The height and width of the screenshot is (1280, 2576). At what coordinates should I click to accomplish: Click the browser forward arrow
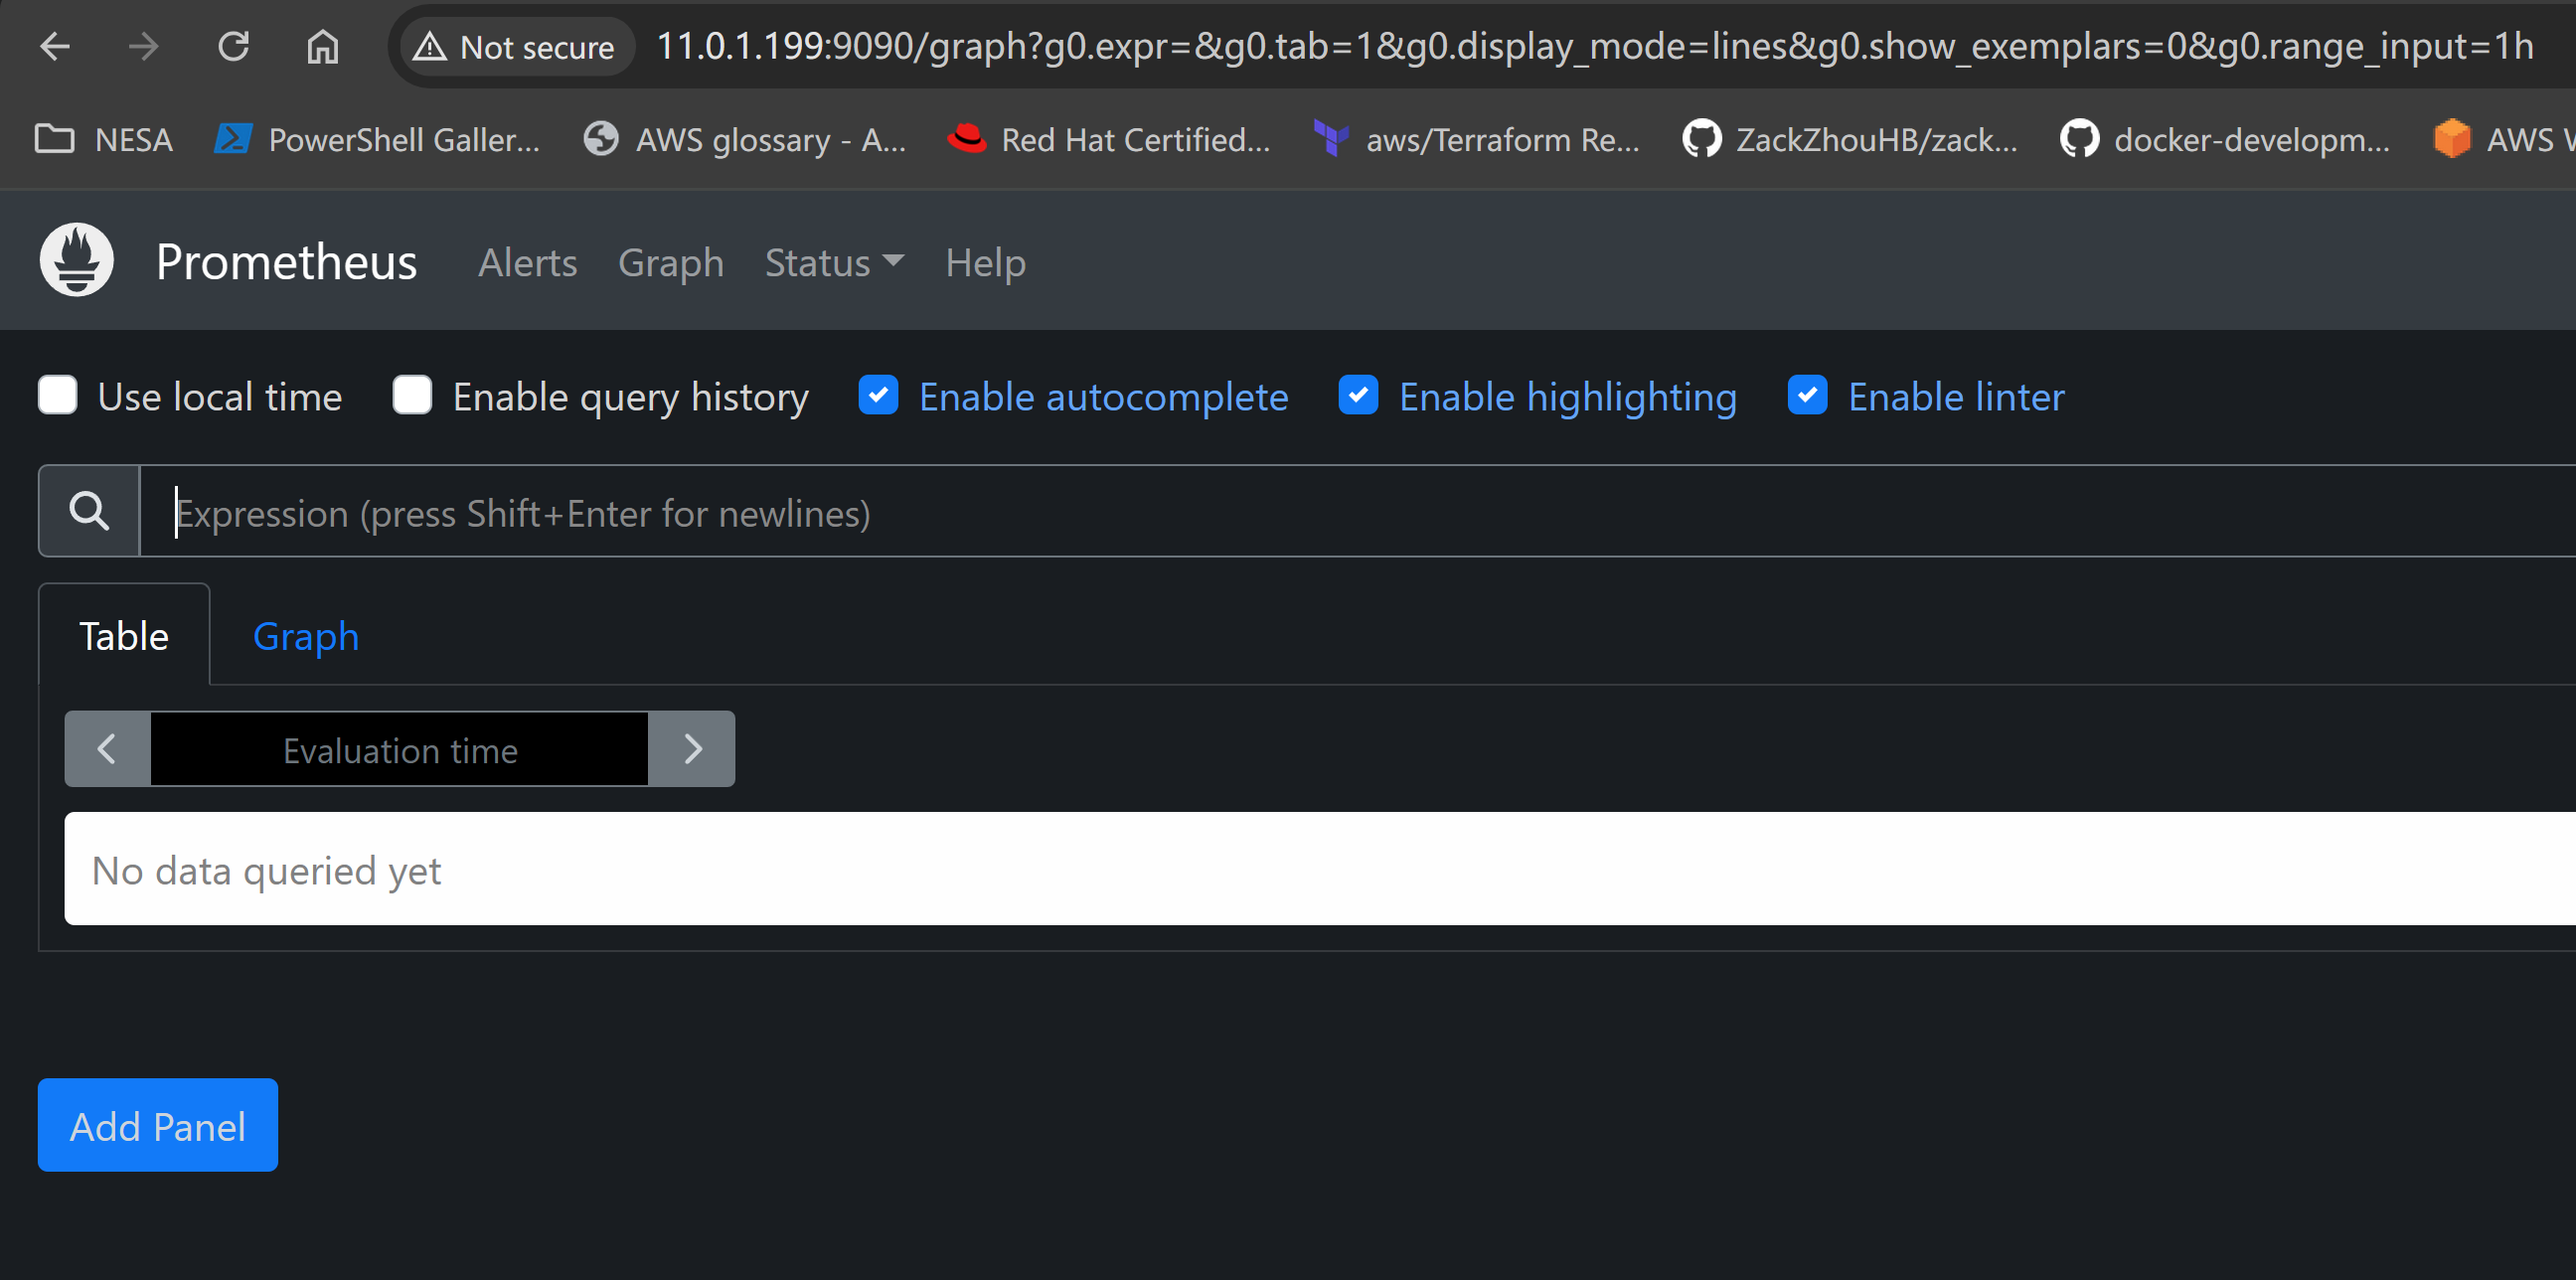click(x=144, y=46)
